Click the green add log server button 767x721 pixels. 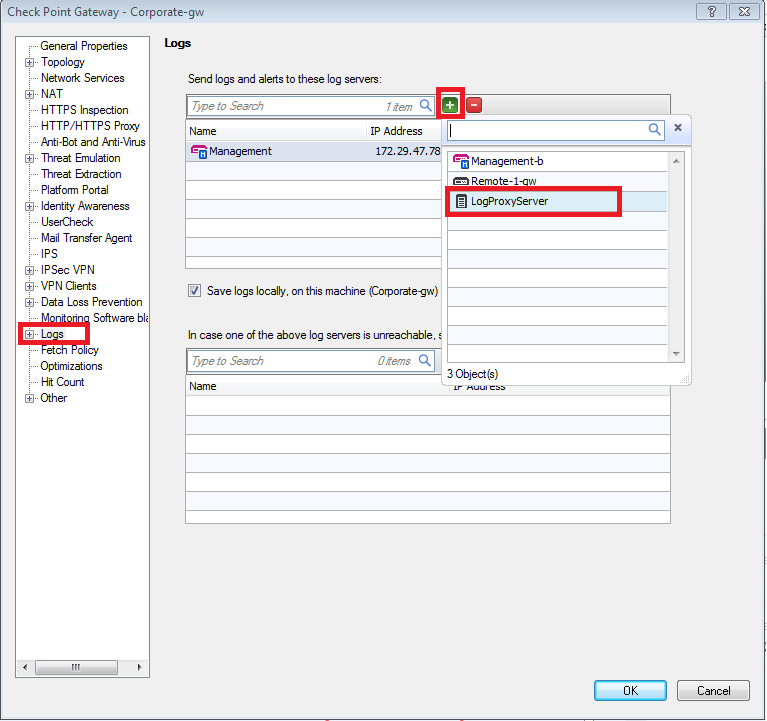tap(450, 105)
